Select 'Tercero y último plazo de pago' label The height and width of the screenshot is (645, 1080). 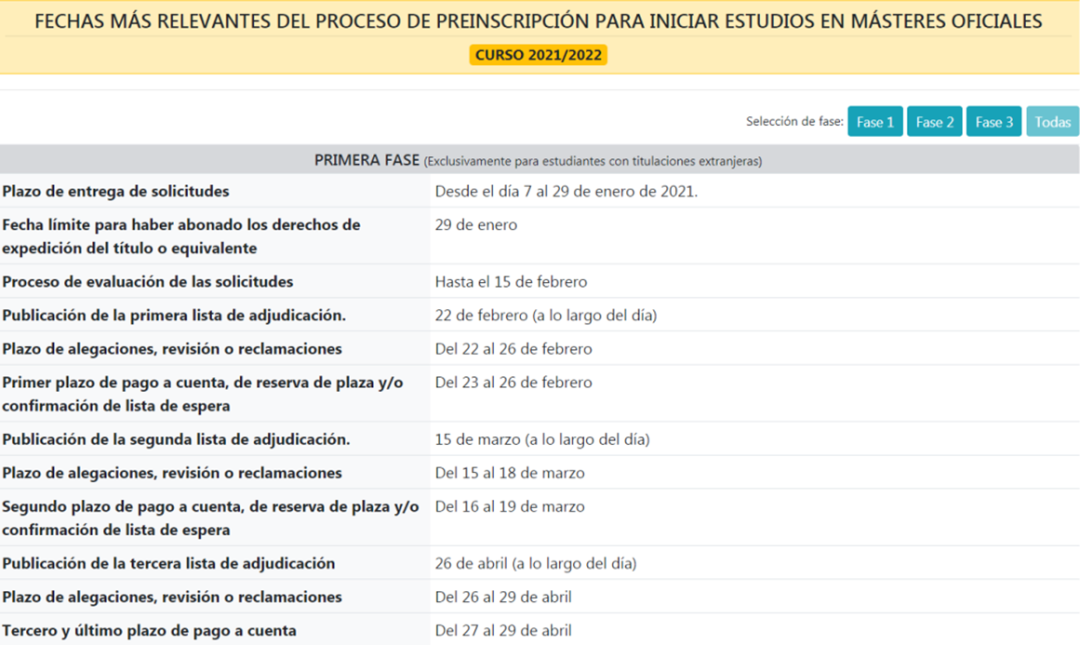[149, 630]
